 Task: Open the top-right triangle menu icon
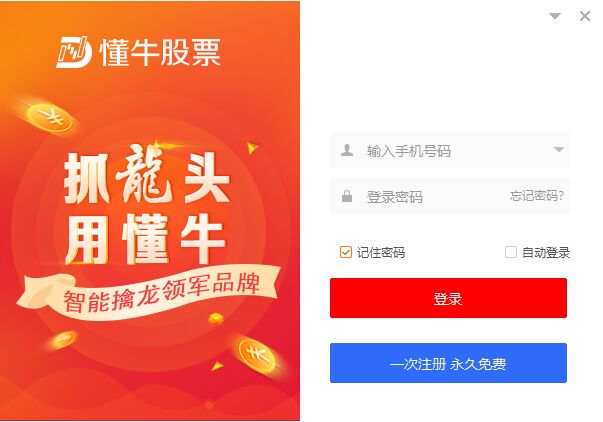coord(555,16)
